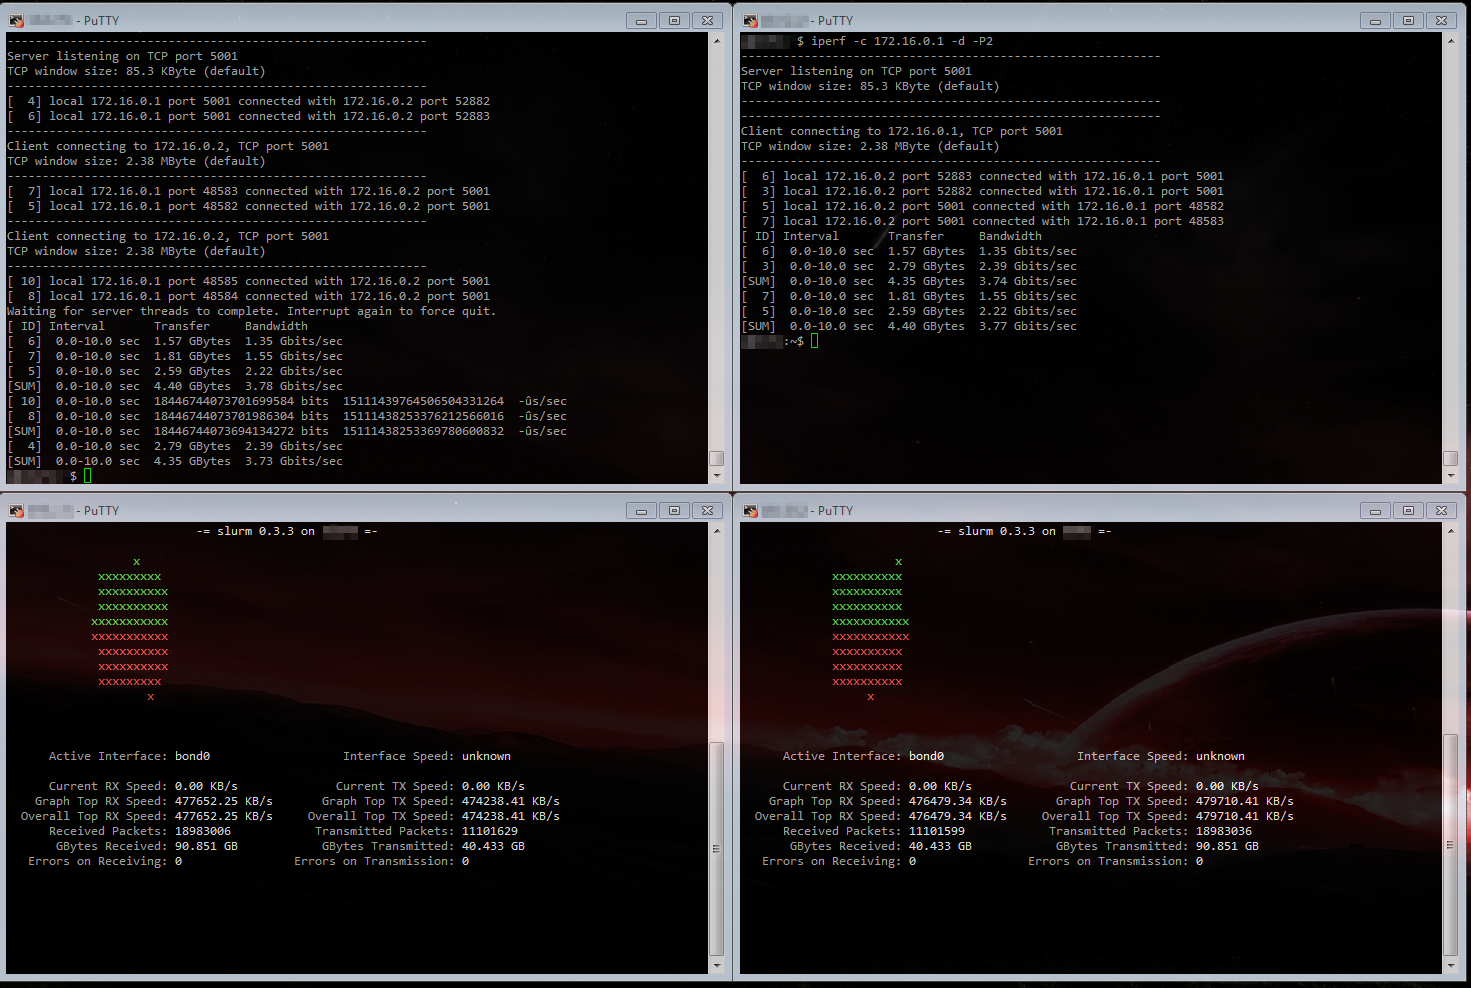
Task: Click scrollbar thumb in the iperf client window
Action: click(1451, 458)
